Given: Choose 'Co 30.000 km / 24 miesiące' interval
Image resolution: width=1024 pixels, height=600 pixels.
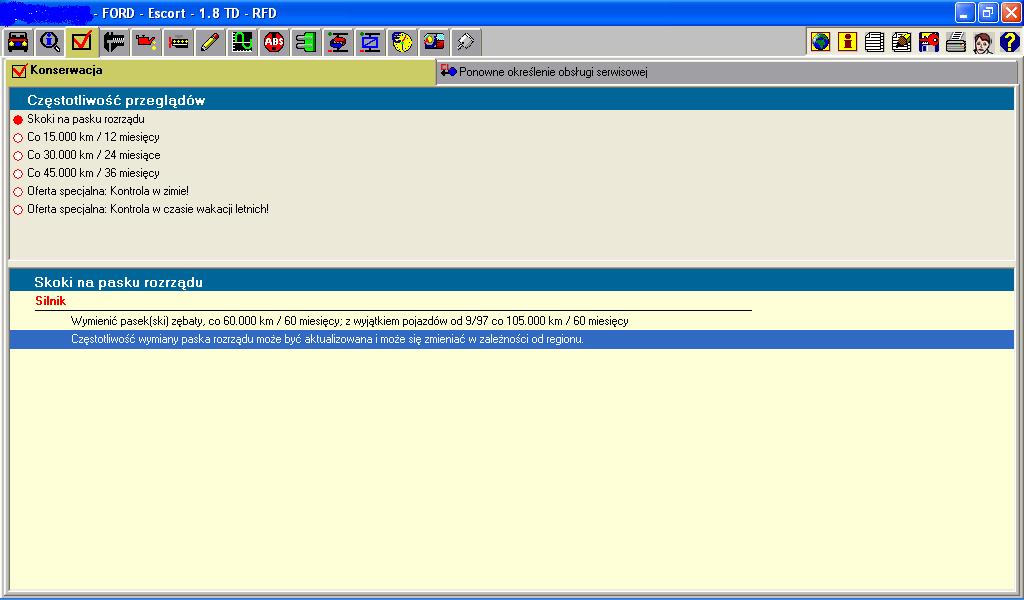Looking at the screenshot, I should click(x=18, y=156).
